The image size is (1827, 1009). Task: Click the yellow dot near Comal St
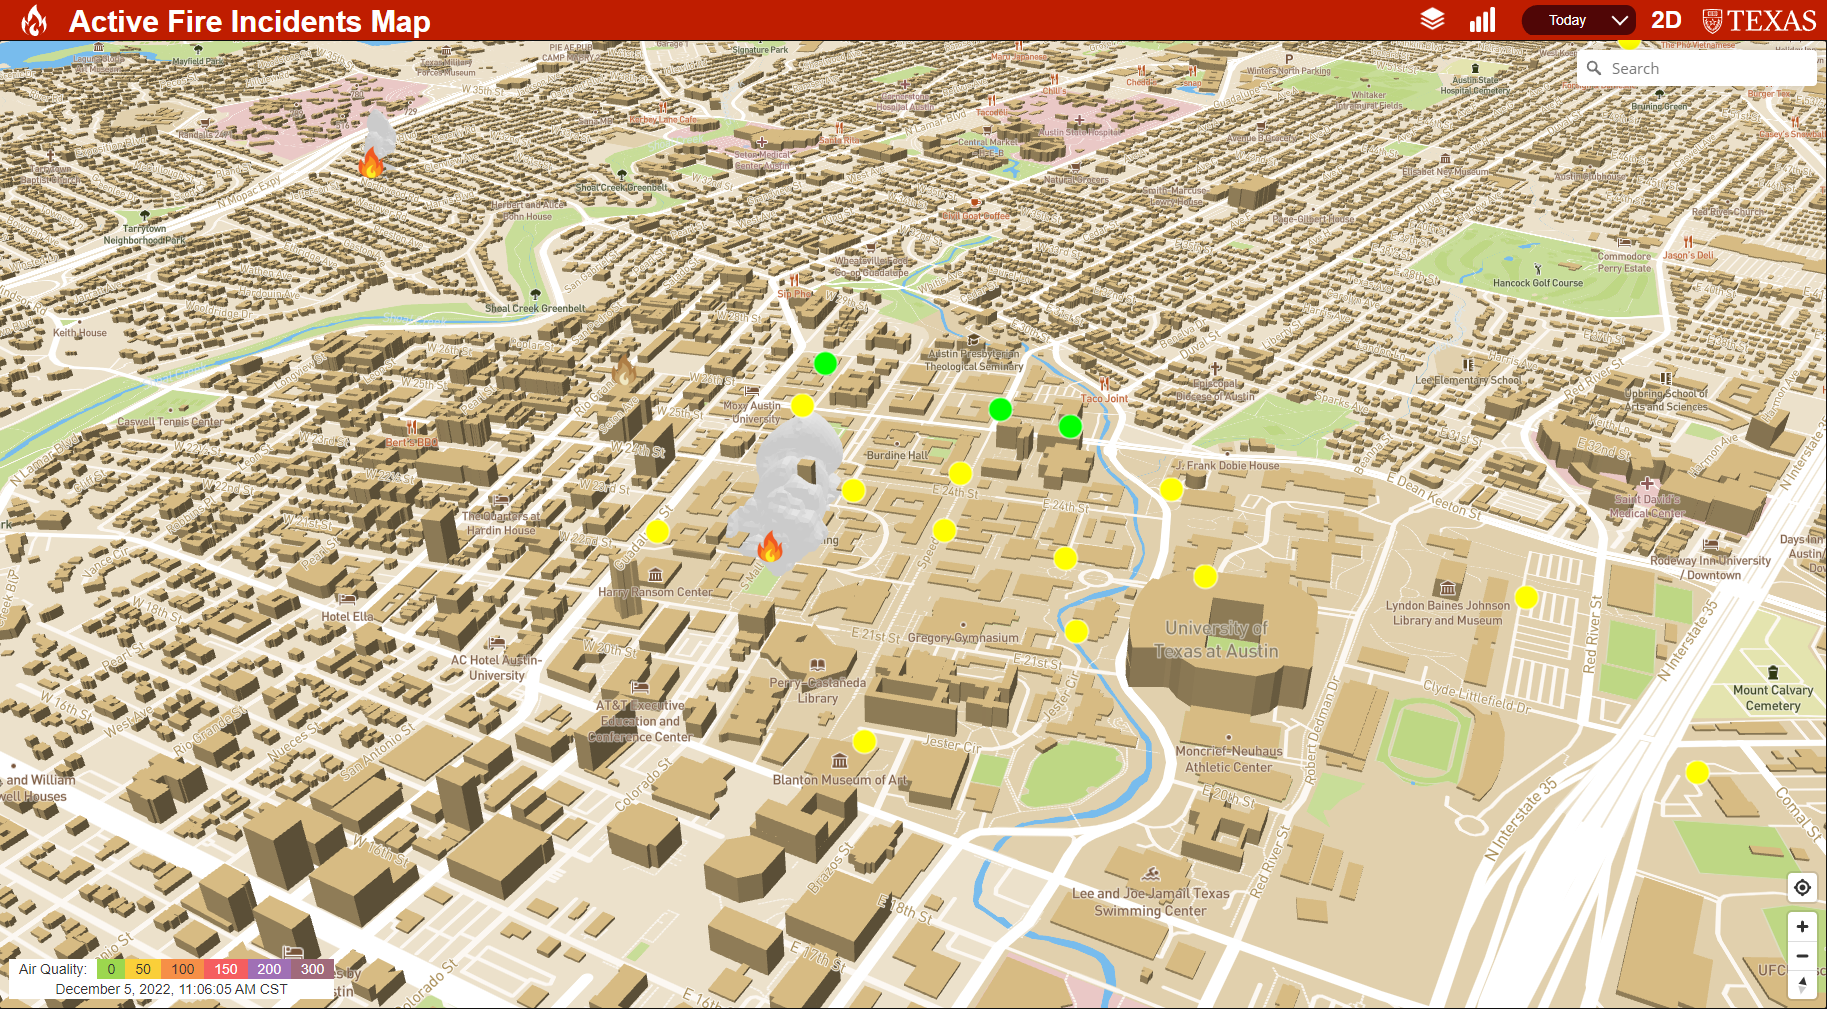(1697, 772)
